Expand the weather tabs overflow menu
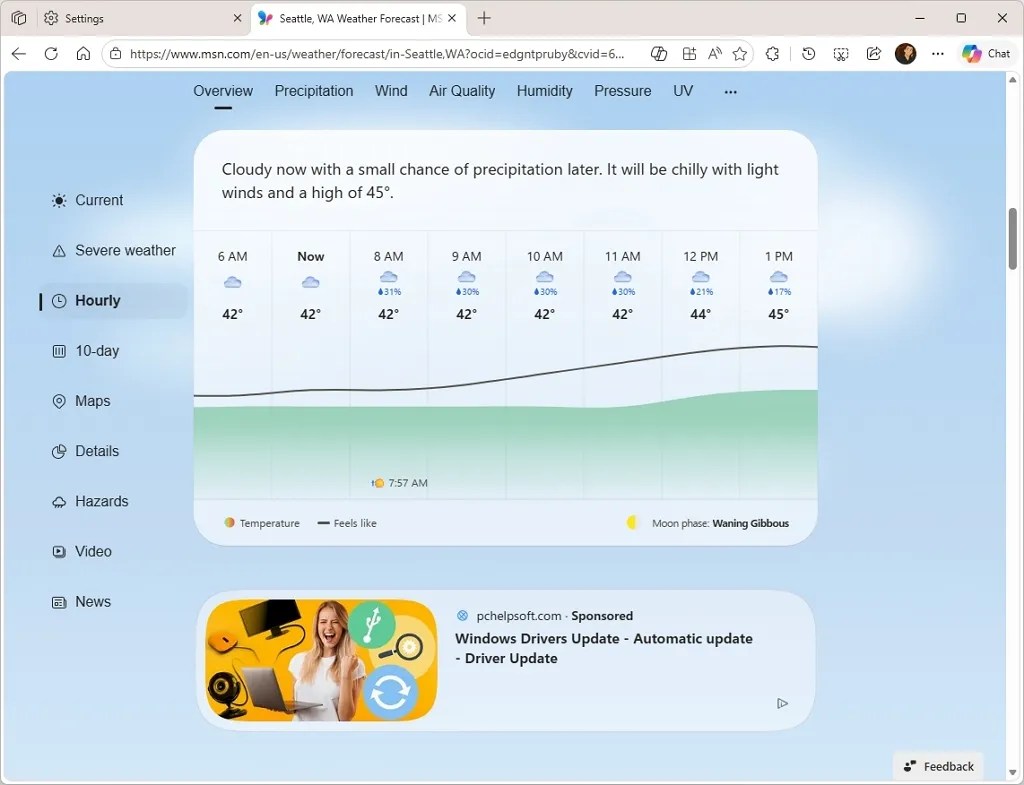 pyautogui.click(x=730, y=91)
